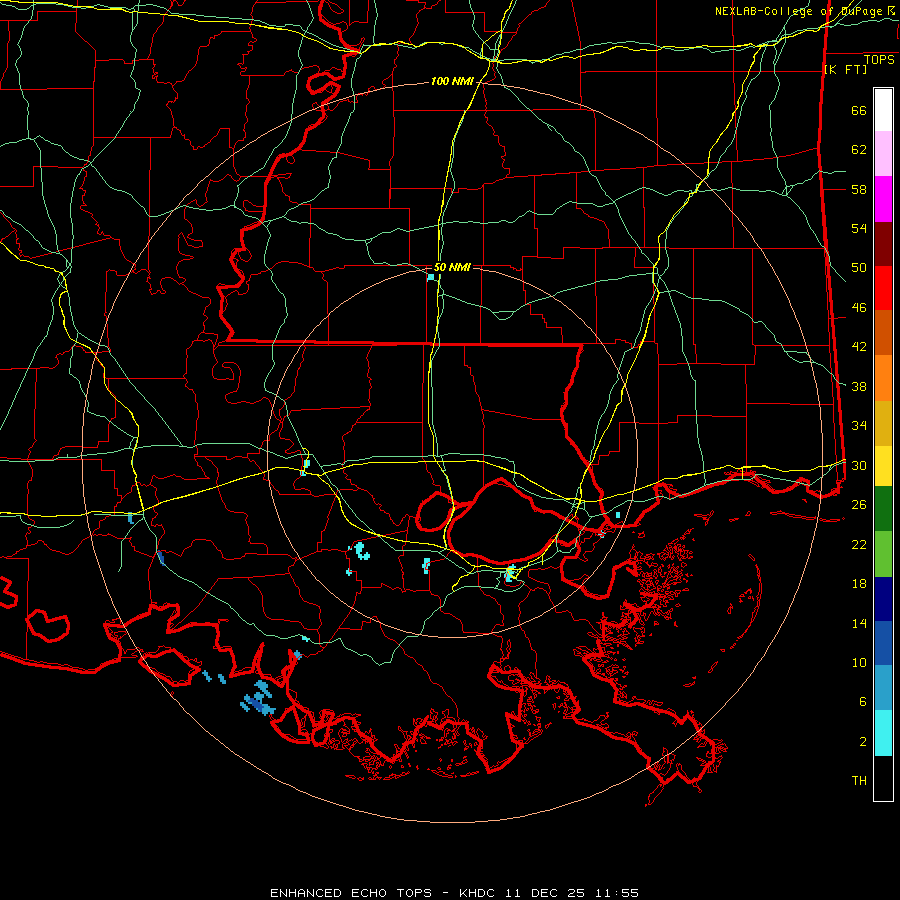900x900 pixels.
Task: Click the "50" value on the color scale
Action: coord(859,268)
